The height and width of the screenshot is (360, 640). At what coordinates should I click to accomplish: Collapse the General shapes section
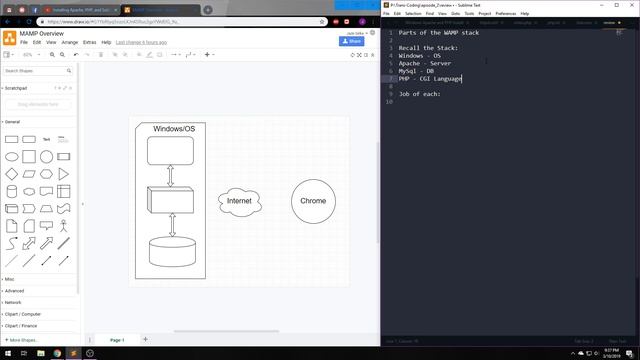click(12, 122)
